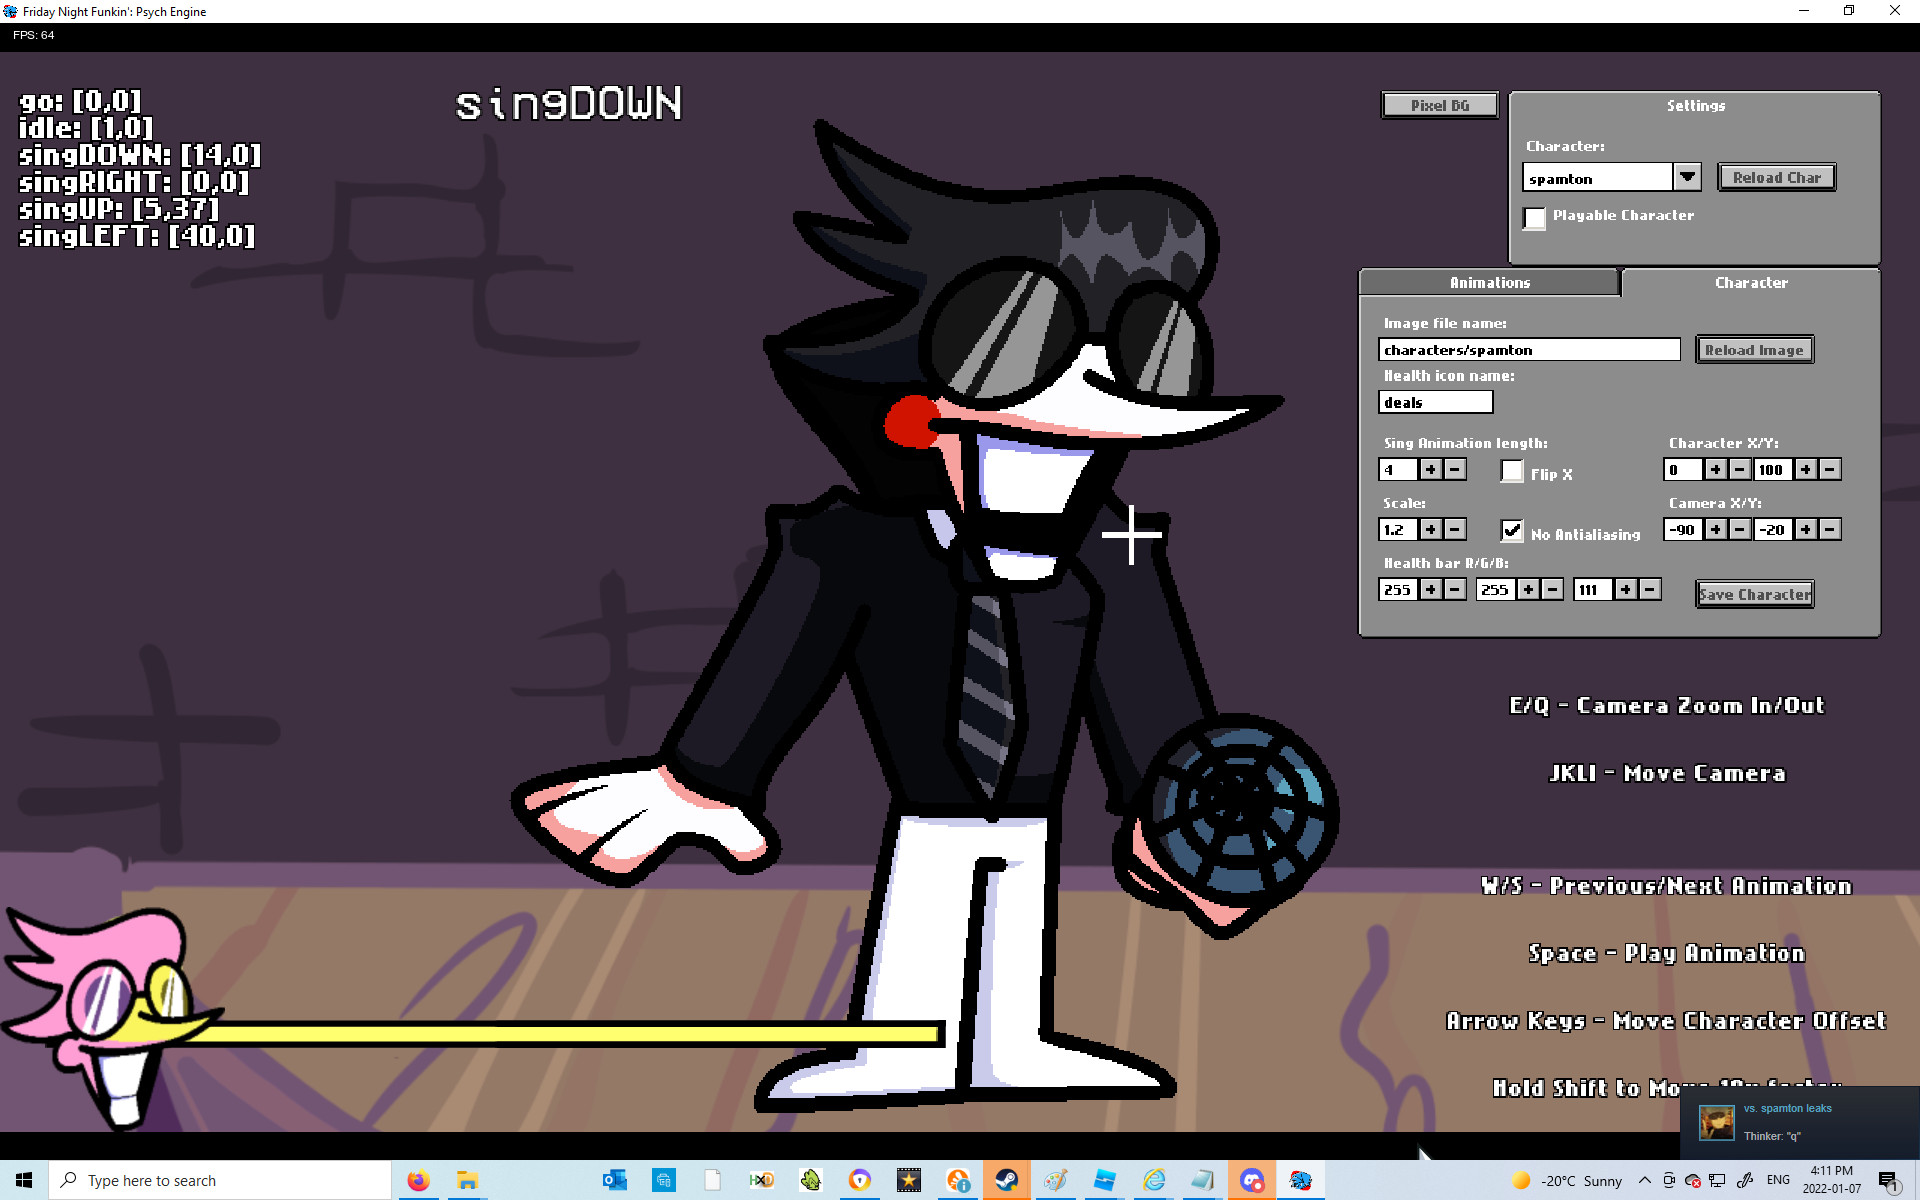Expand hidden icons in the system tray
The image size is (1920, 1200).
pos(1646,1180)
